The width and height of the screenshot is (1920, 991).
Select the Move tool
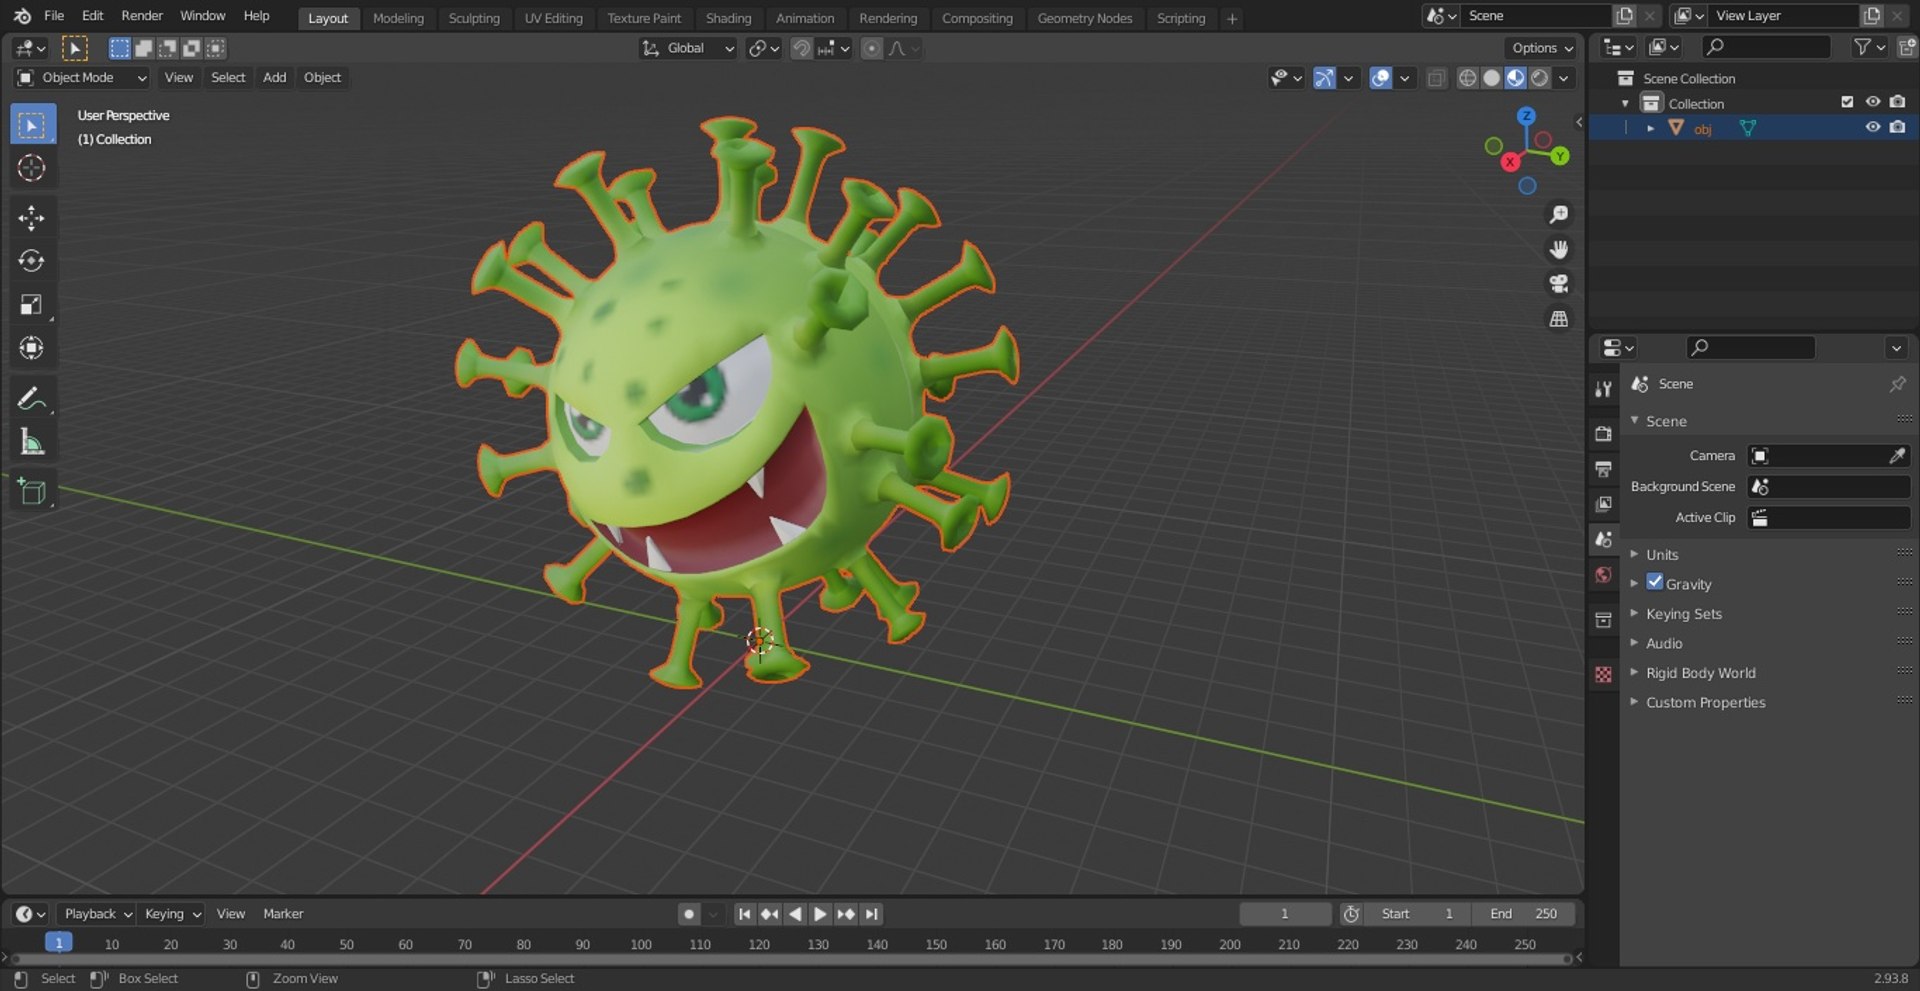click(32, 218)
